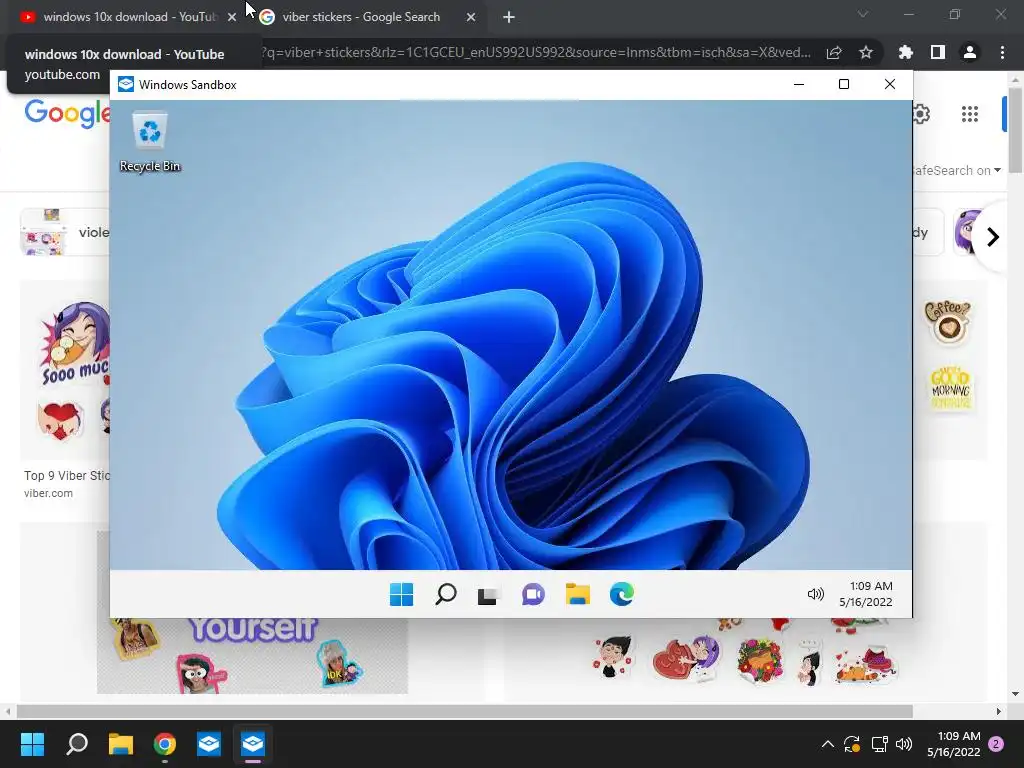Switch to Chrome on host taskbar
The width and height of the screenshot is (1024, 768).
coord(165,744)
